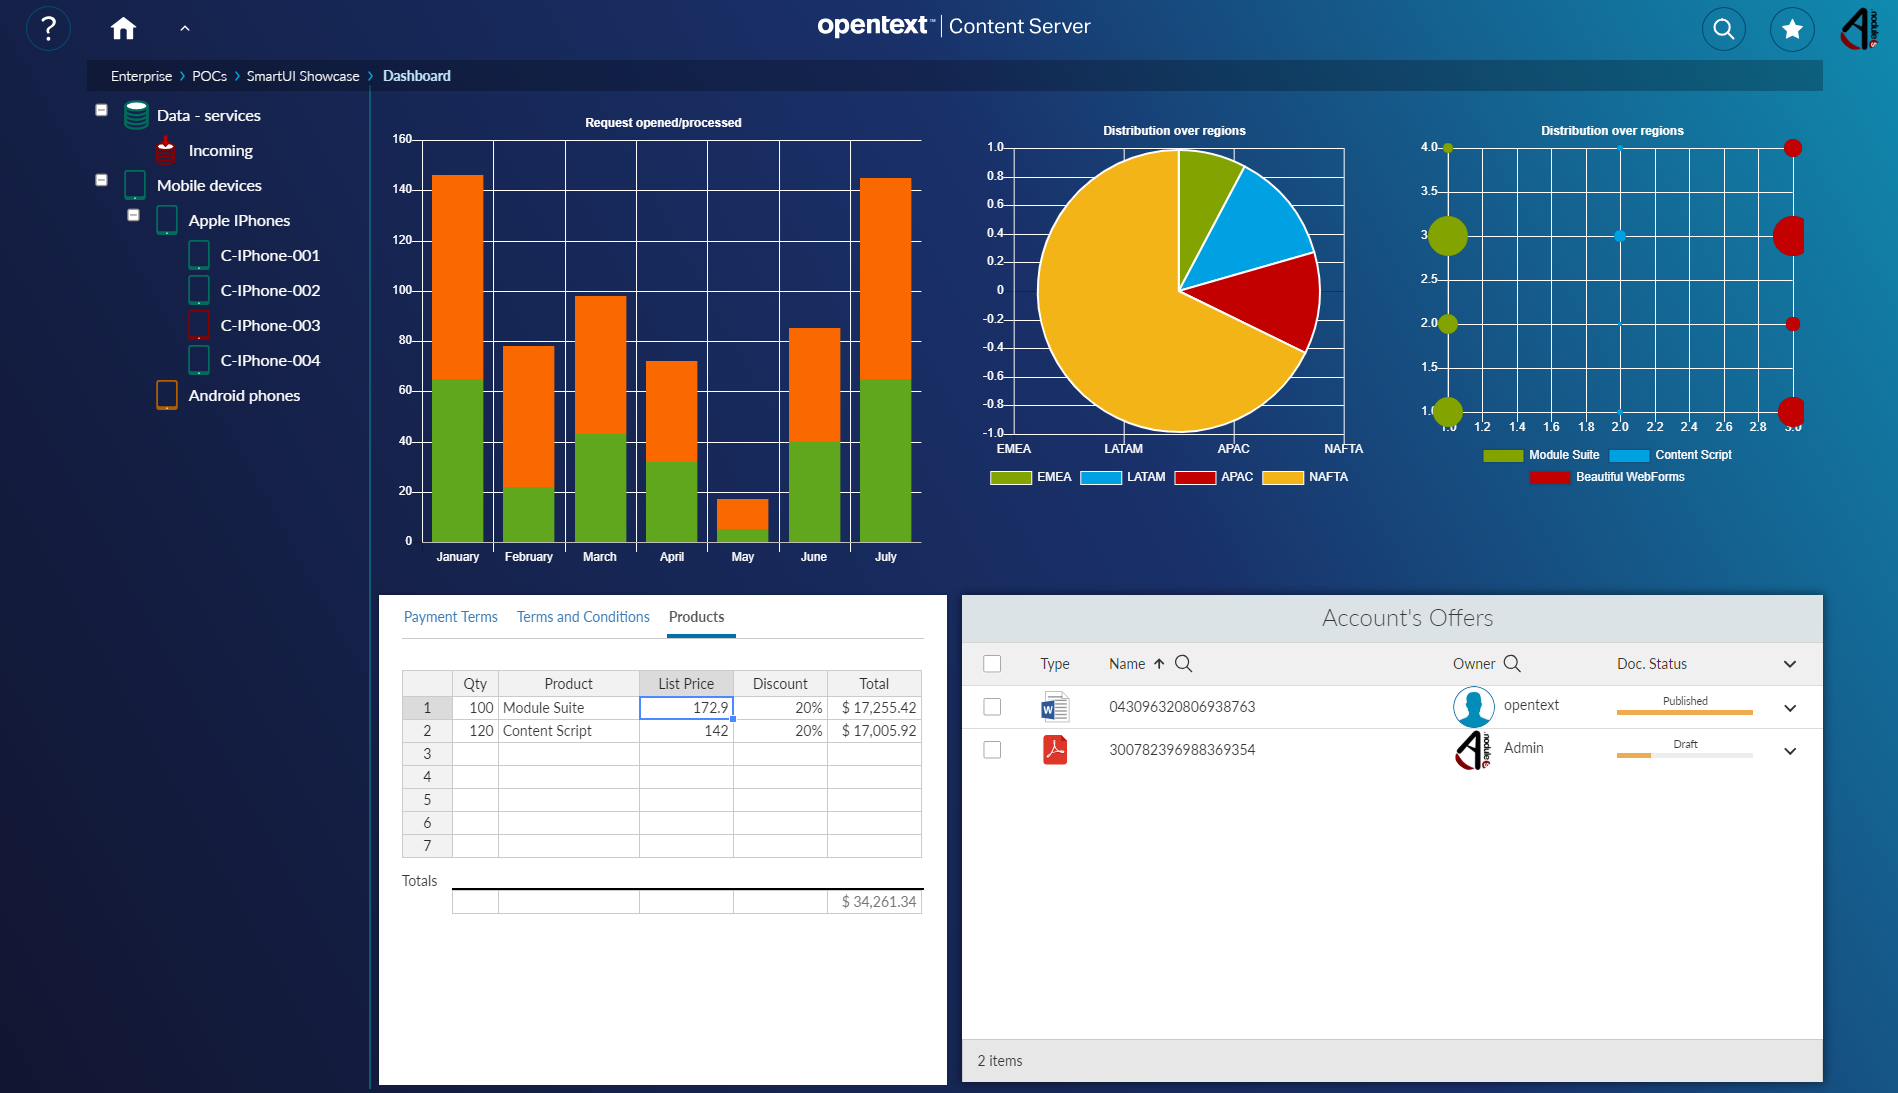Switch to the Products tab
1898x1093 pixels.
(696, 617)
